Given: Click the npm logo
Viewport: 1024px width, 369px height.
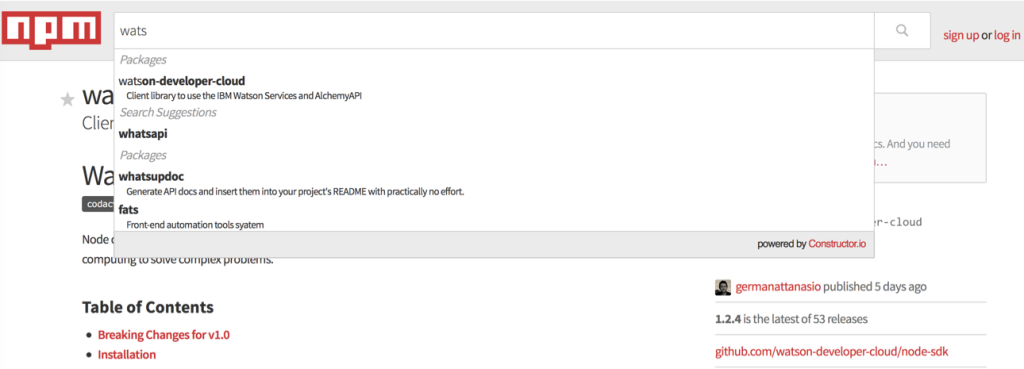Looking at the screenshot, I should (51, 30).
